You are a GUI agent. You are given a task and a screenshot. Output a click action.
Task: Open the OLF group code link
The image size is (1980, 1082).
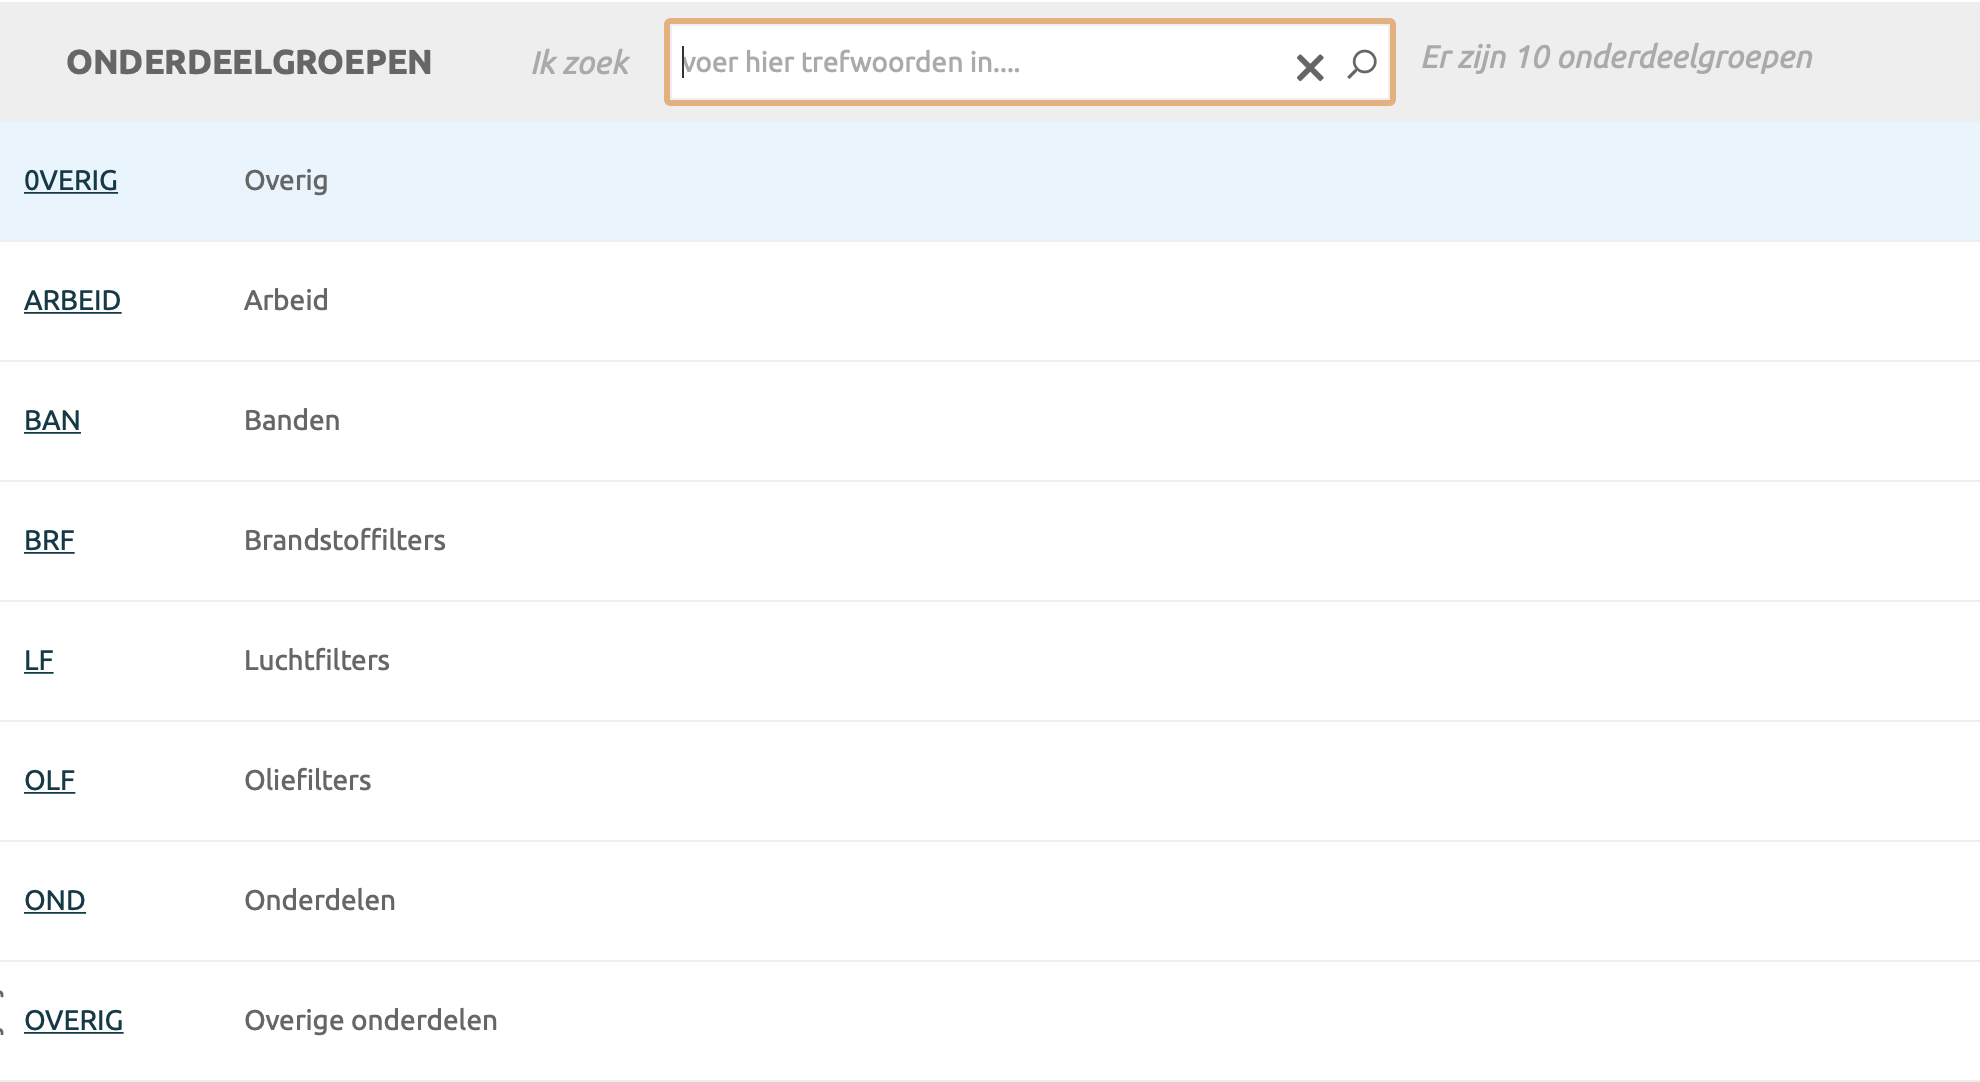click(49, 781)
